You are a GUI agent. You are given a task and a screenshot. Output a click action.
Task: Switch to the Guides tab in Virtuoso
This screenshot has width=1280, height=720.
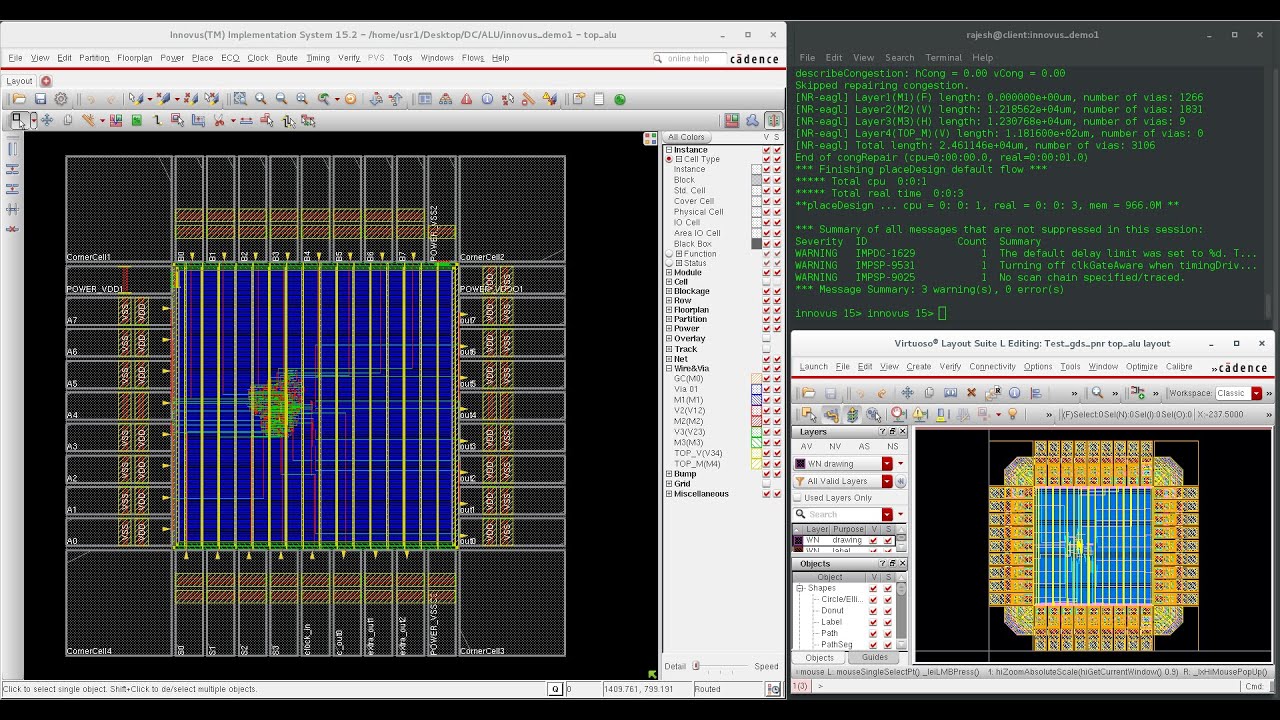(874, 657)
